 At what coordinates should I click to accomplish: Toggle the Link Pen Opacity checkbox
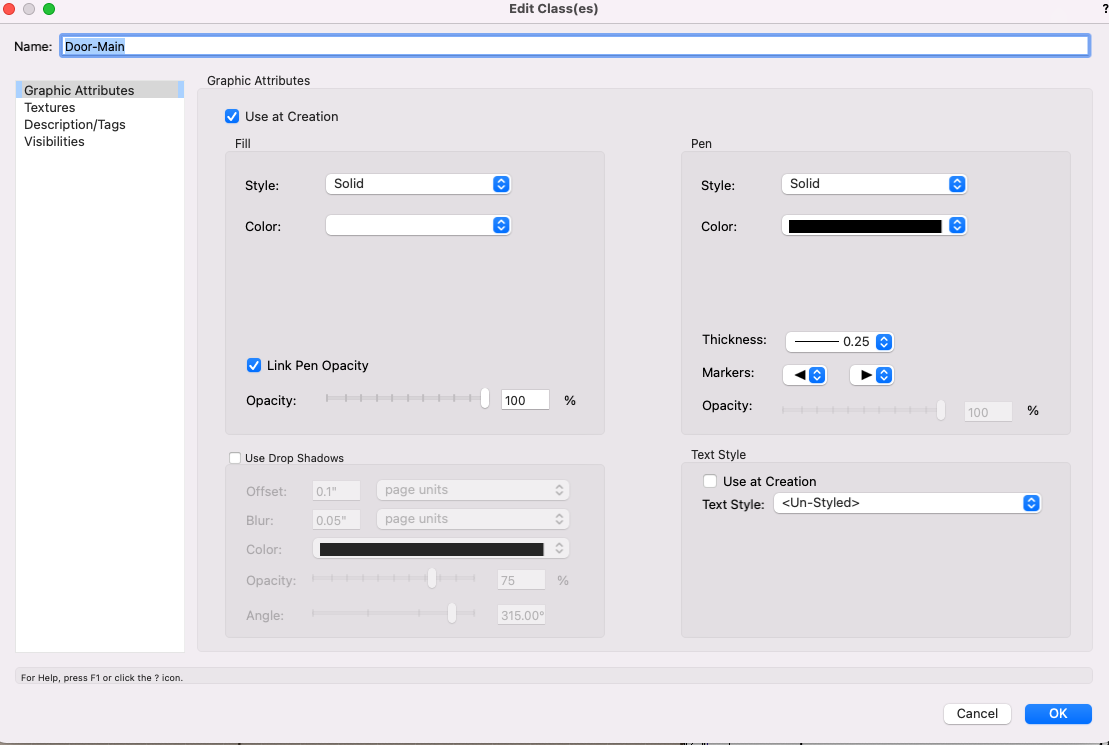click(254, 365)
